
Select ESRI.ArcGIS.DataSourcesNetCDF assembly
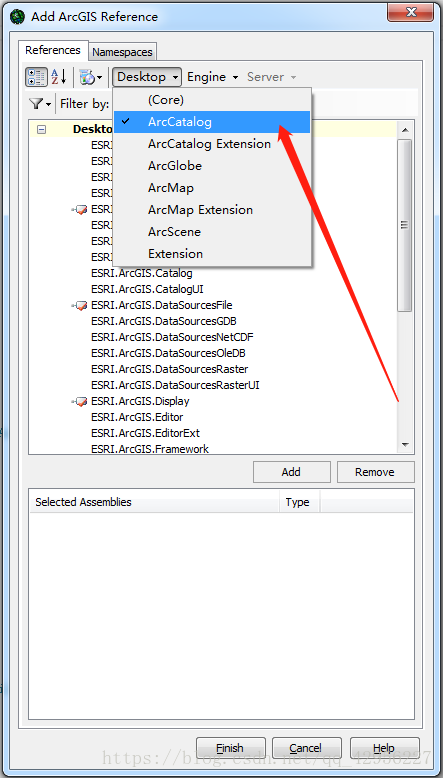click(173, 337)
